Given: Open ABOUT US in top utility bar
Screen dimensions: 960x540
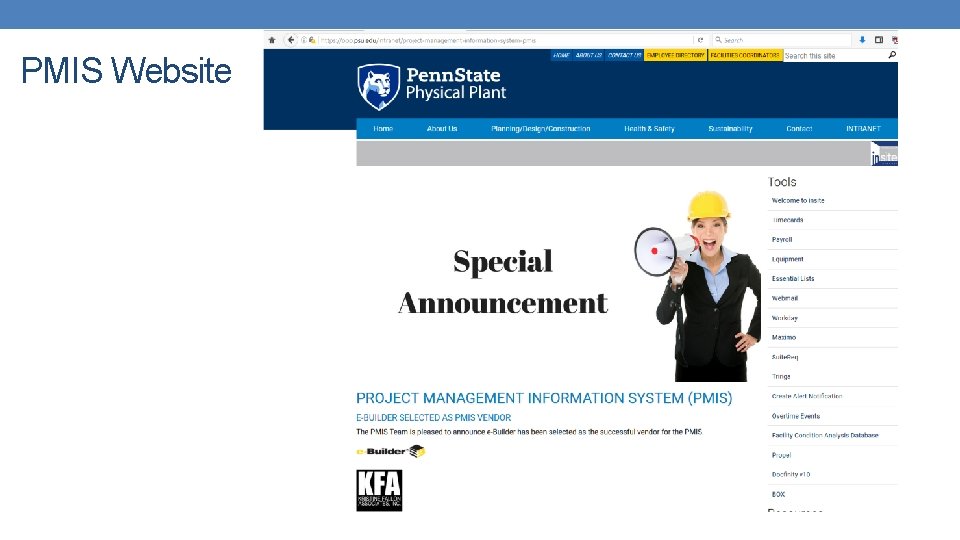Looking at the screenshot, I should [x=589, y=56].
